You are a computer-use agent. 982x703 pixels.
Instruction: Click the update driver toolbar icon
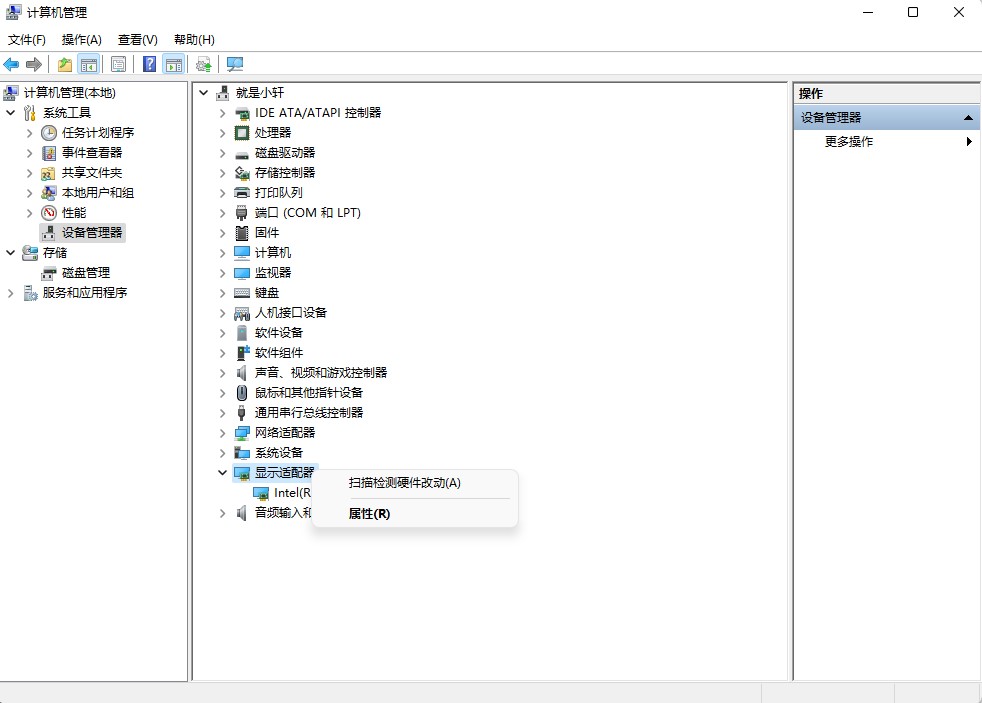coord(204,64)
